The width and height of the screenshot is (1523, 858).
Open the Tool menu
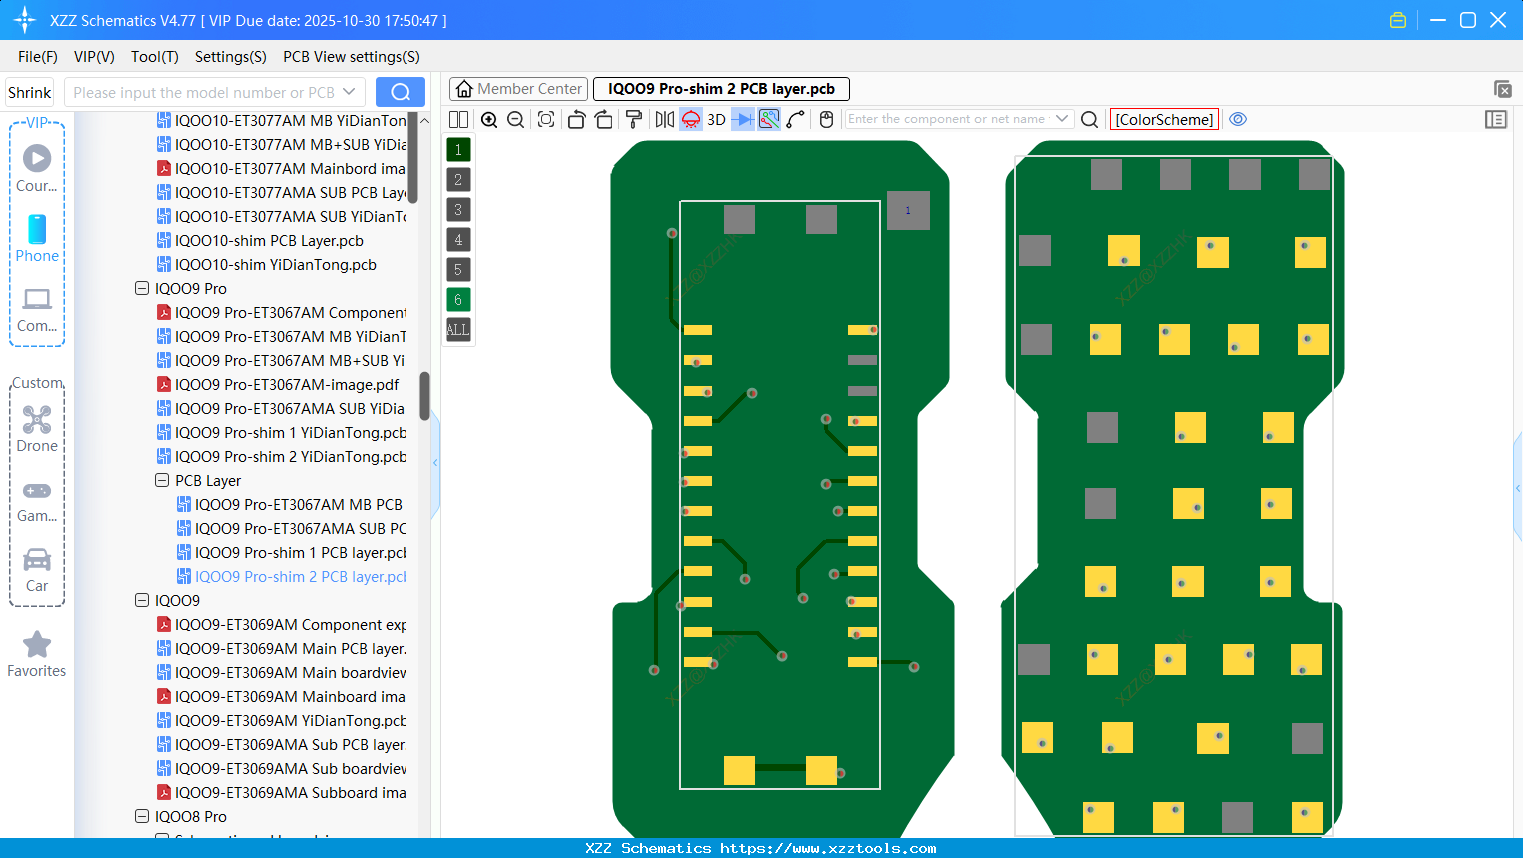154,57
